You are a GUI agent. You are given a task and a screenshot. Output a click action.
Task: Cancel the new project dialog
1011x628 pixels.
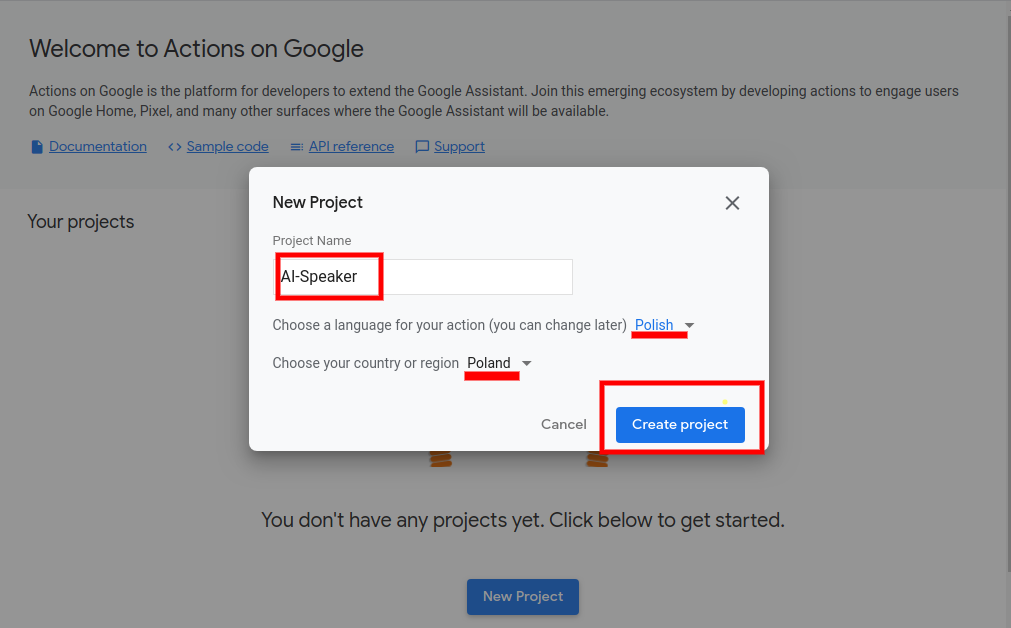[564, 424]
